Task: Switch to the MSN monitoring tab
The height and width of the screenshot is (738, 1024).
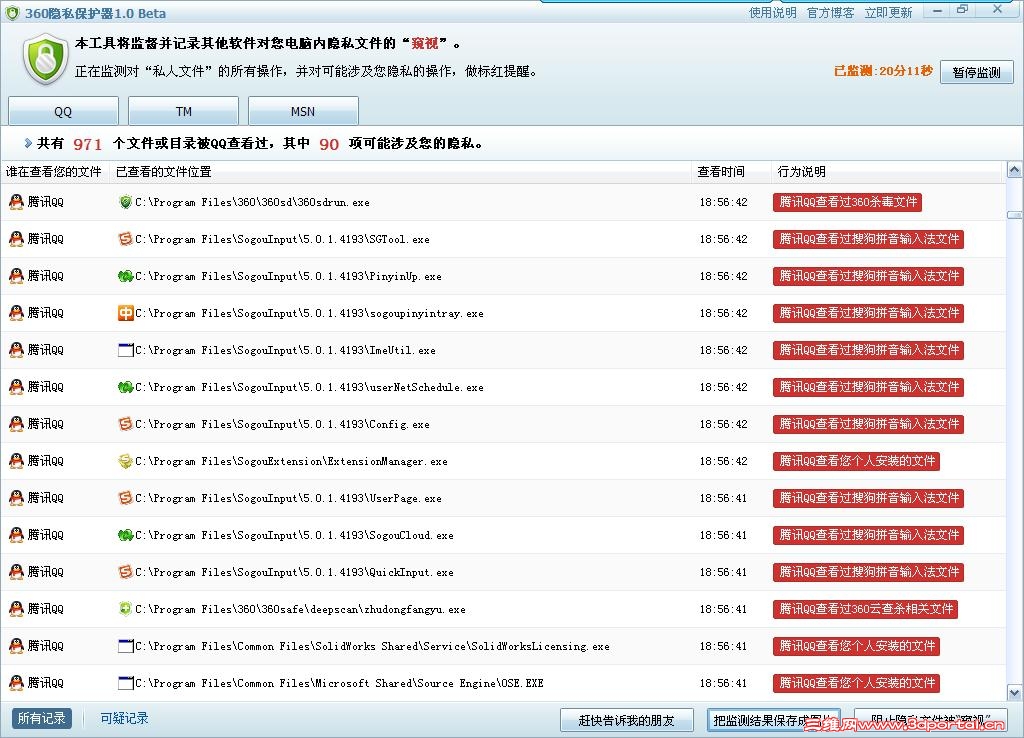Action: click(x=303, y=111)
